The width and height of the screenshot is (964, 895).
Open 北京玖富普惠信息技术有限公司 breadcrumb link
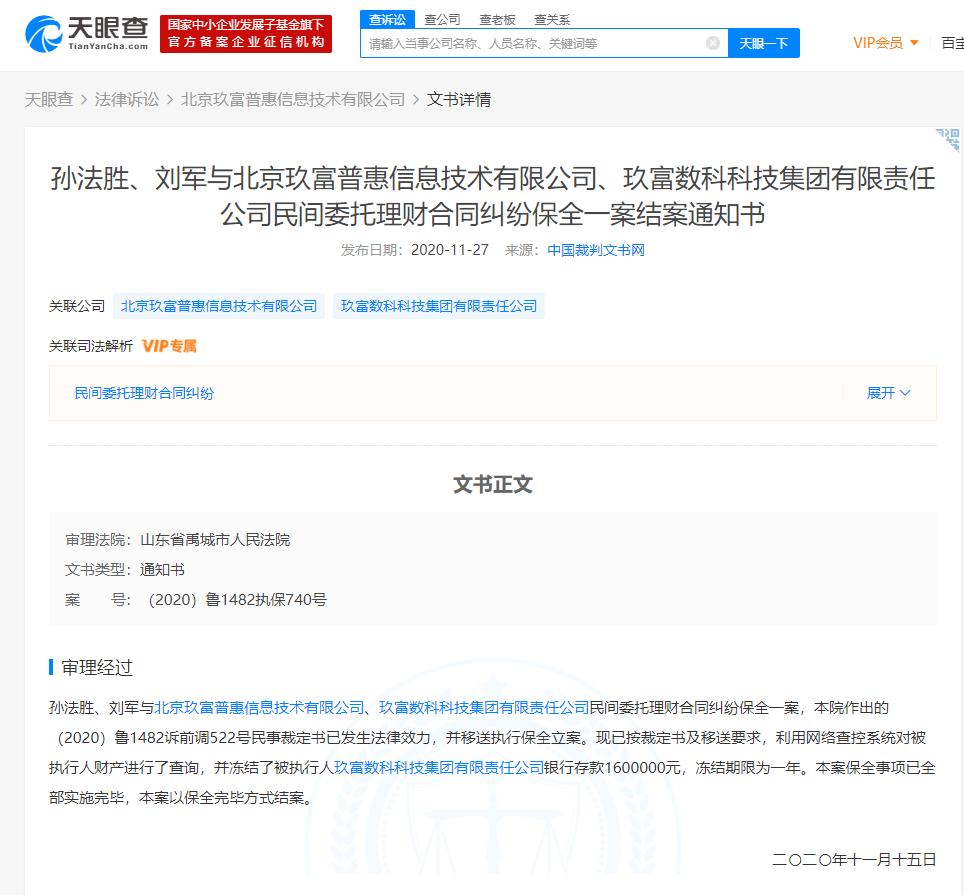click(x=293, y=100)
